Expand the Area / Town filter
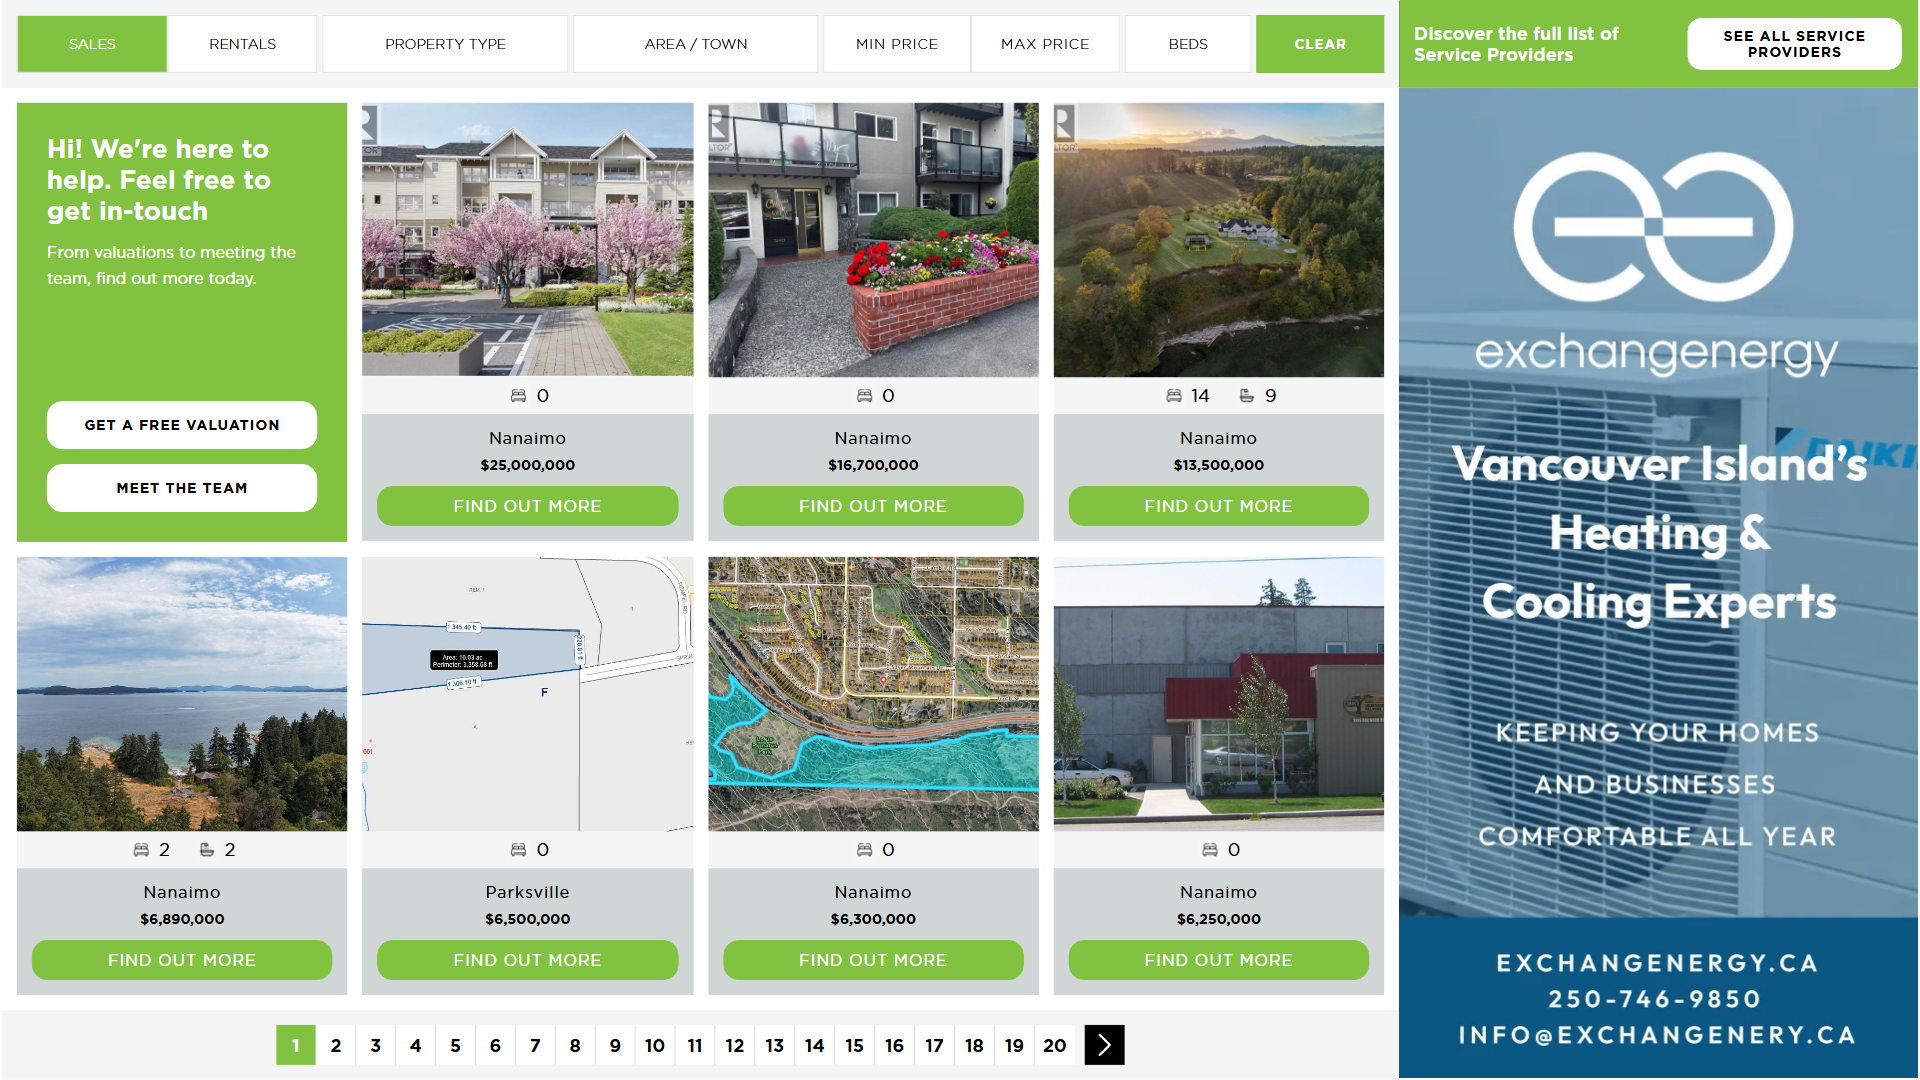 [x=695, y=44]
